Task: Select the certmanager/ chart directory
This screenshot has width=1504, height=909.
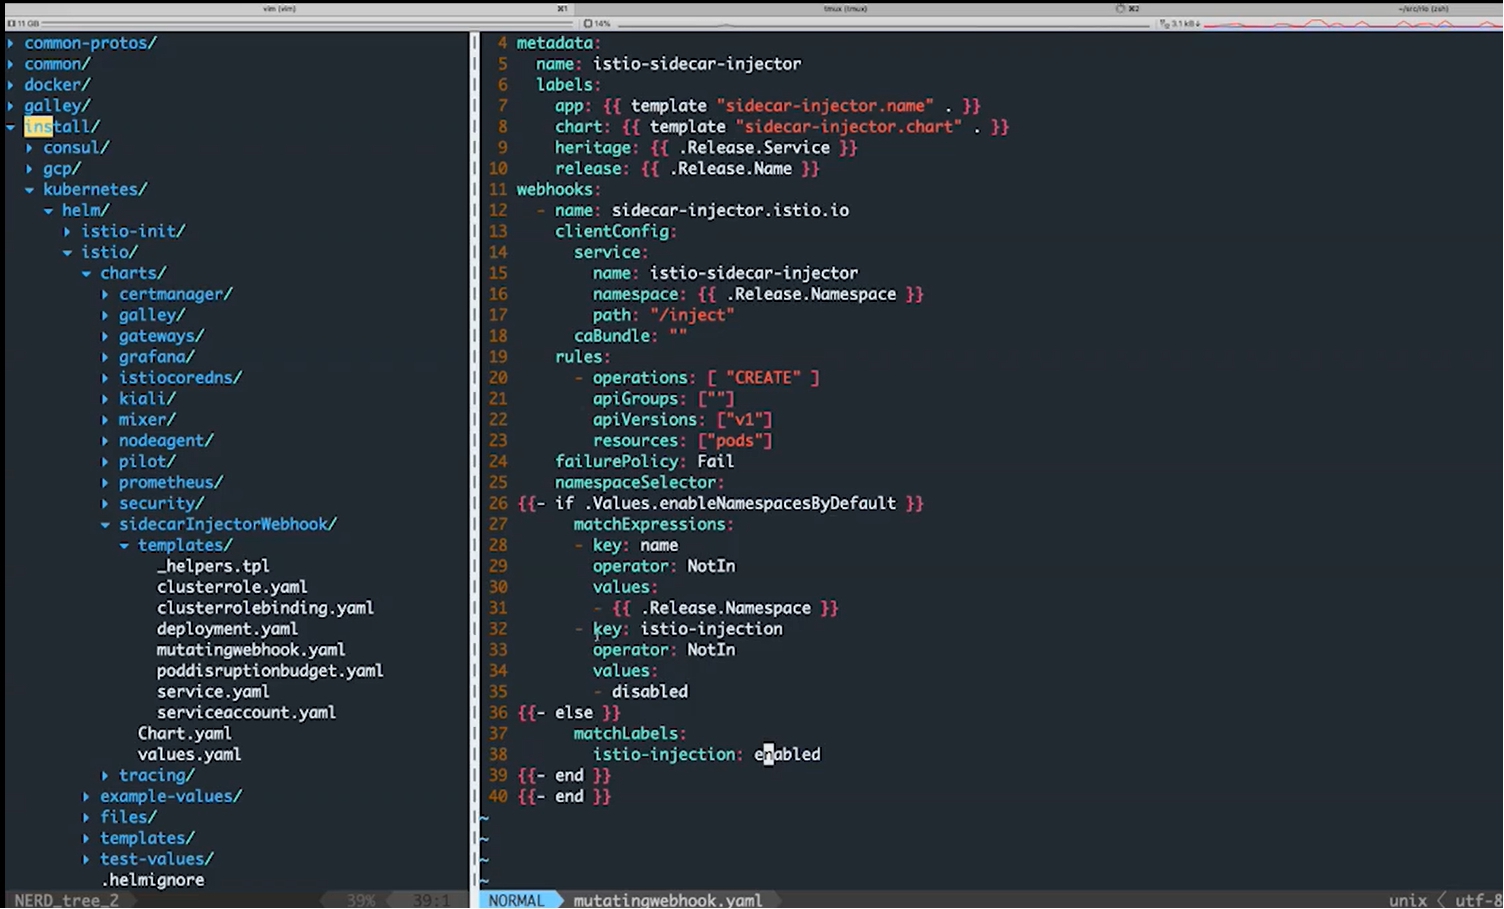Action: [x=176, y=295]
